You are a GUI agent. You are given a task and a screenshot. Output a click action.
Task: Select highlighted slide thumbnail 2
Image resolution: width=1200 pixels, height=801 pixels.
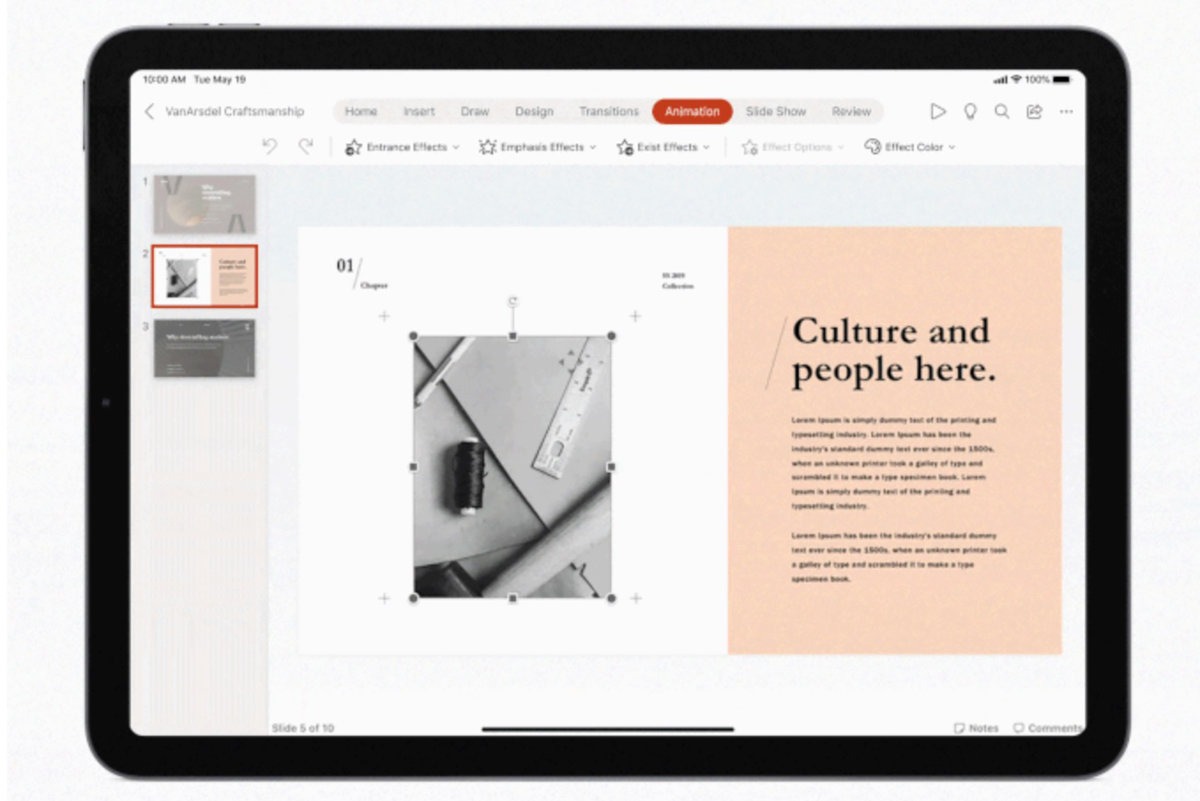(204, 276)
